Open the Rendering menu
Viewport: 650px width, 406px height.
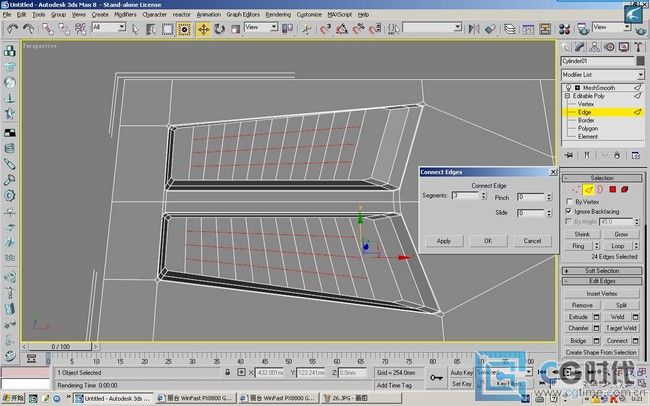278,14
